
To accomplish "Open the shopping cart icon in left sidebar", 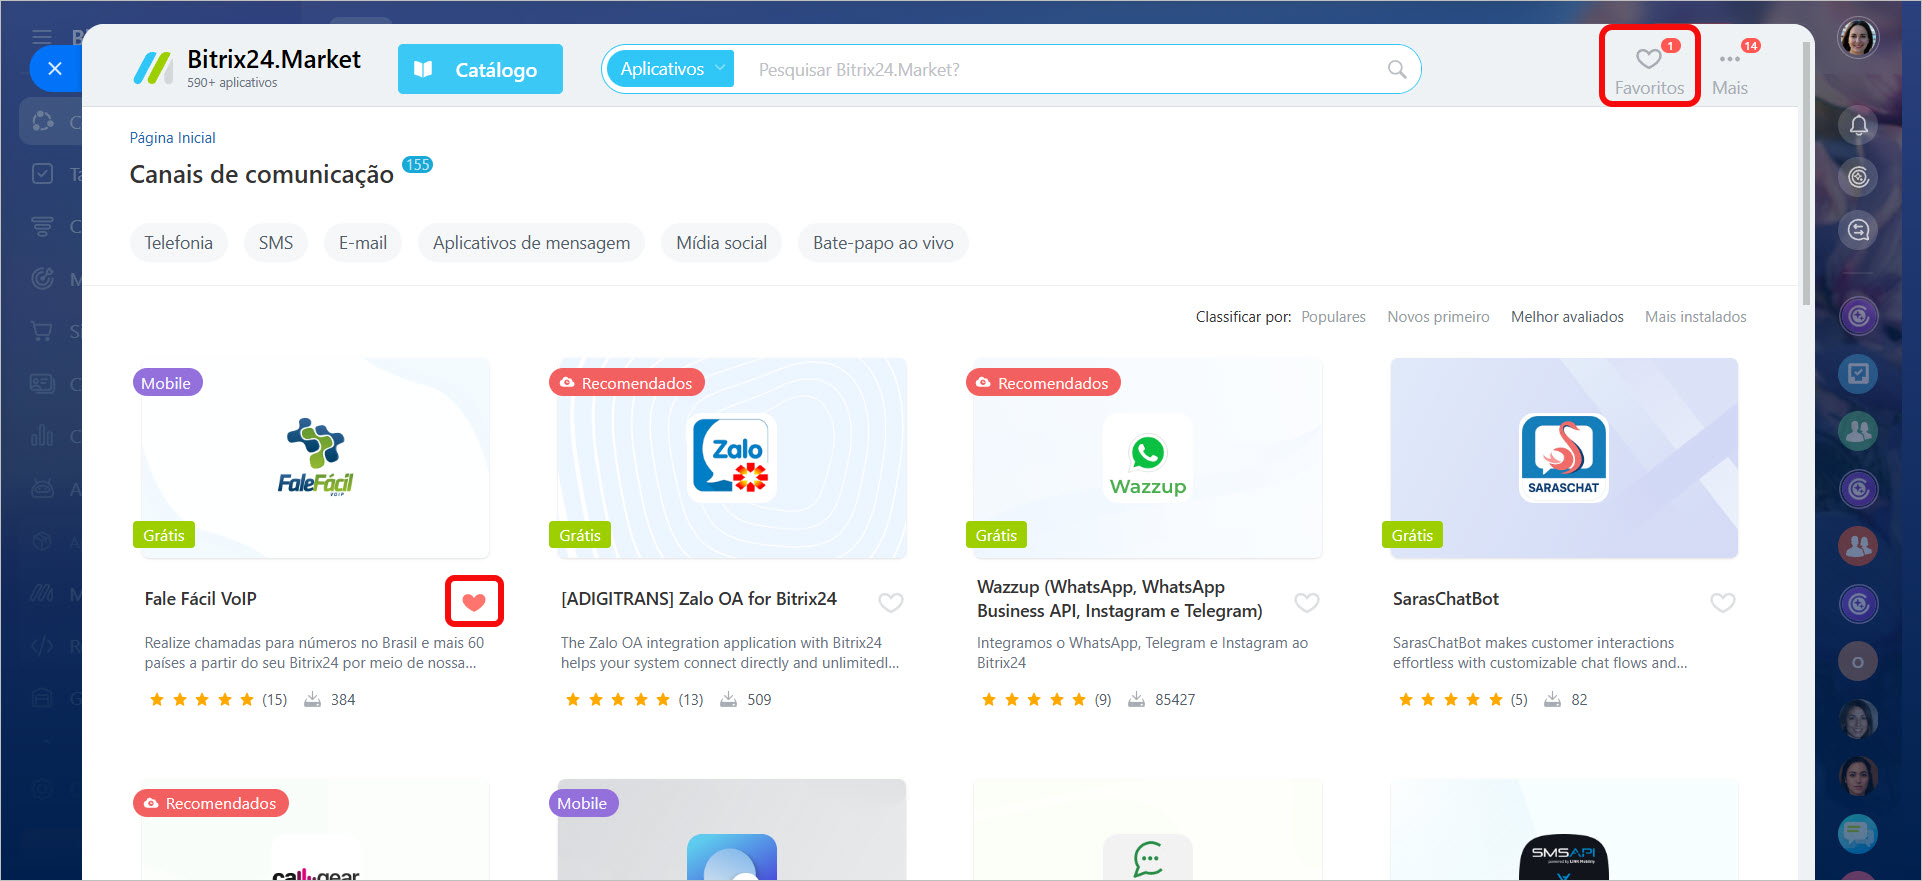I will point(42,331).
